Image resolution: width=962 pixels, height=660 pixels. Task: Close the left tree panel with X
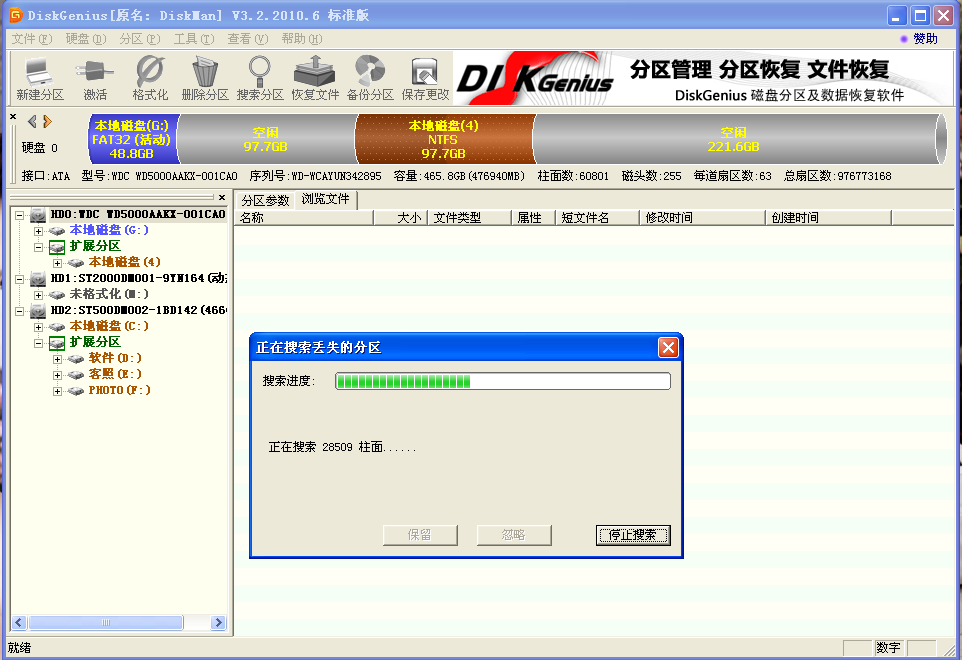point(222,198)
